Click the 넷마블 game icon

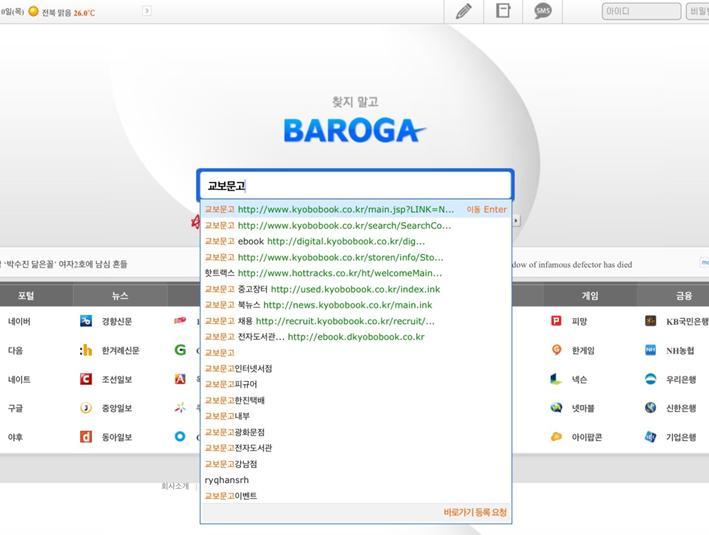[x=556, y=408]
